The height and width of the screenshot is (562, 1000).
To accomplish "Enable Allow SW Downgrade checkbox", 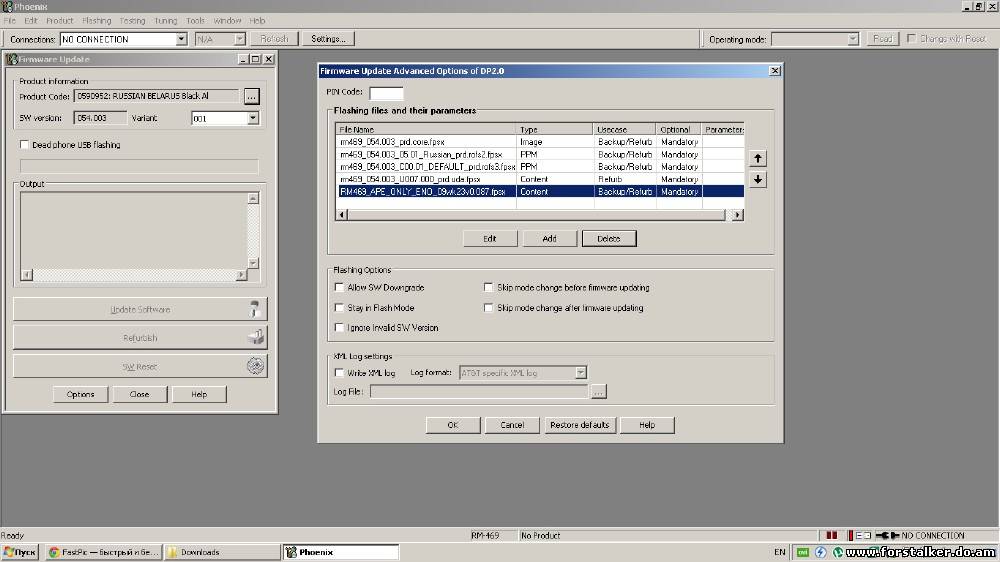I will click(339, 287).
